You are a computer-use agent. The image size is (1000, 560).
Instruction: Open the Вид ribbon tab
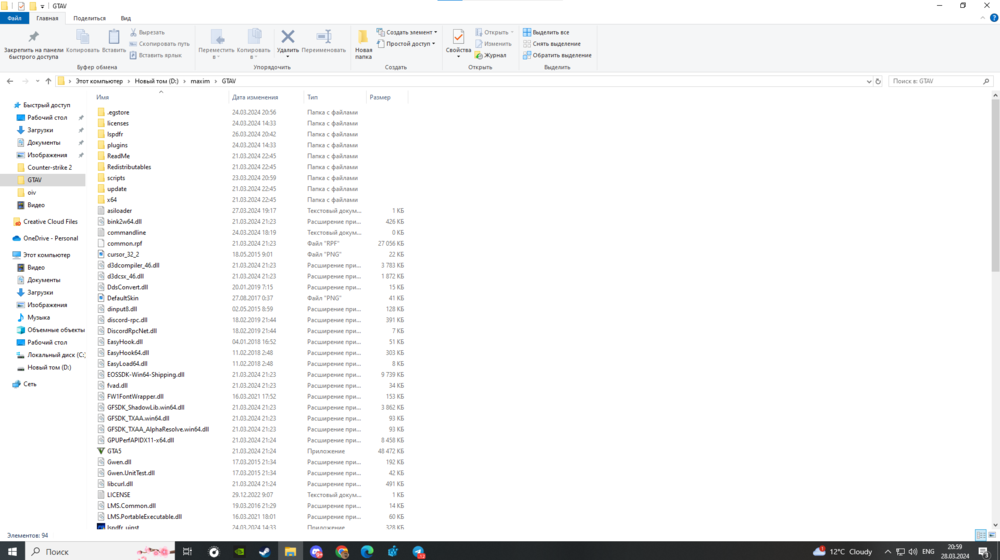point(126,18)
